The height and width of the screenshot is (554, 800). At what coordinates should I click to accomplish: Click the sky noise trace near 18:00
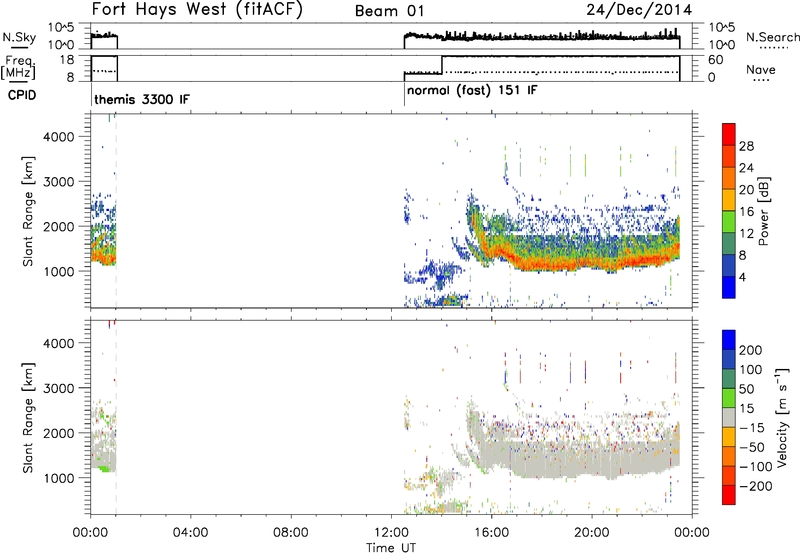coord(541,37)
